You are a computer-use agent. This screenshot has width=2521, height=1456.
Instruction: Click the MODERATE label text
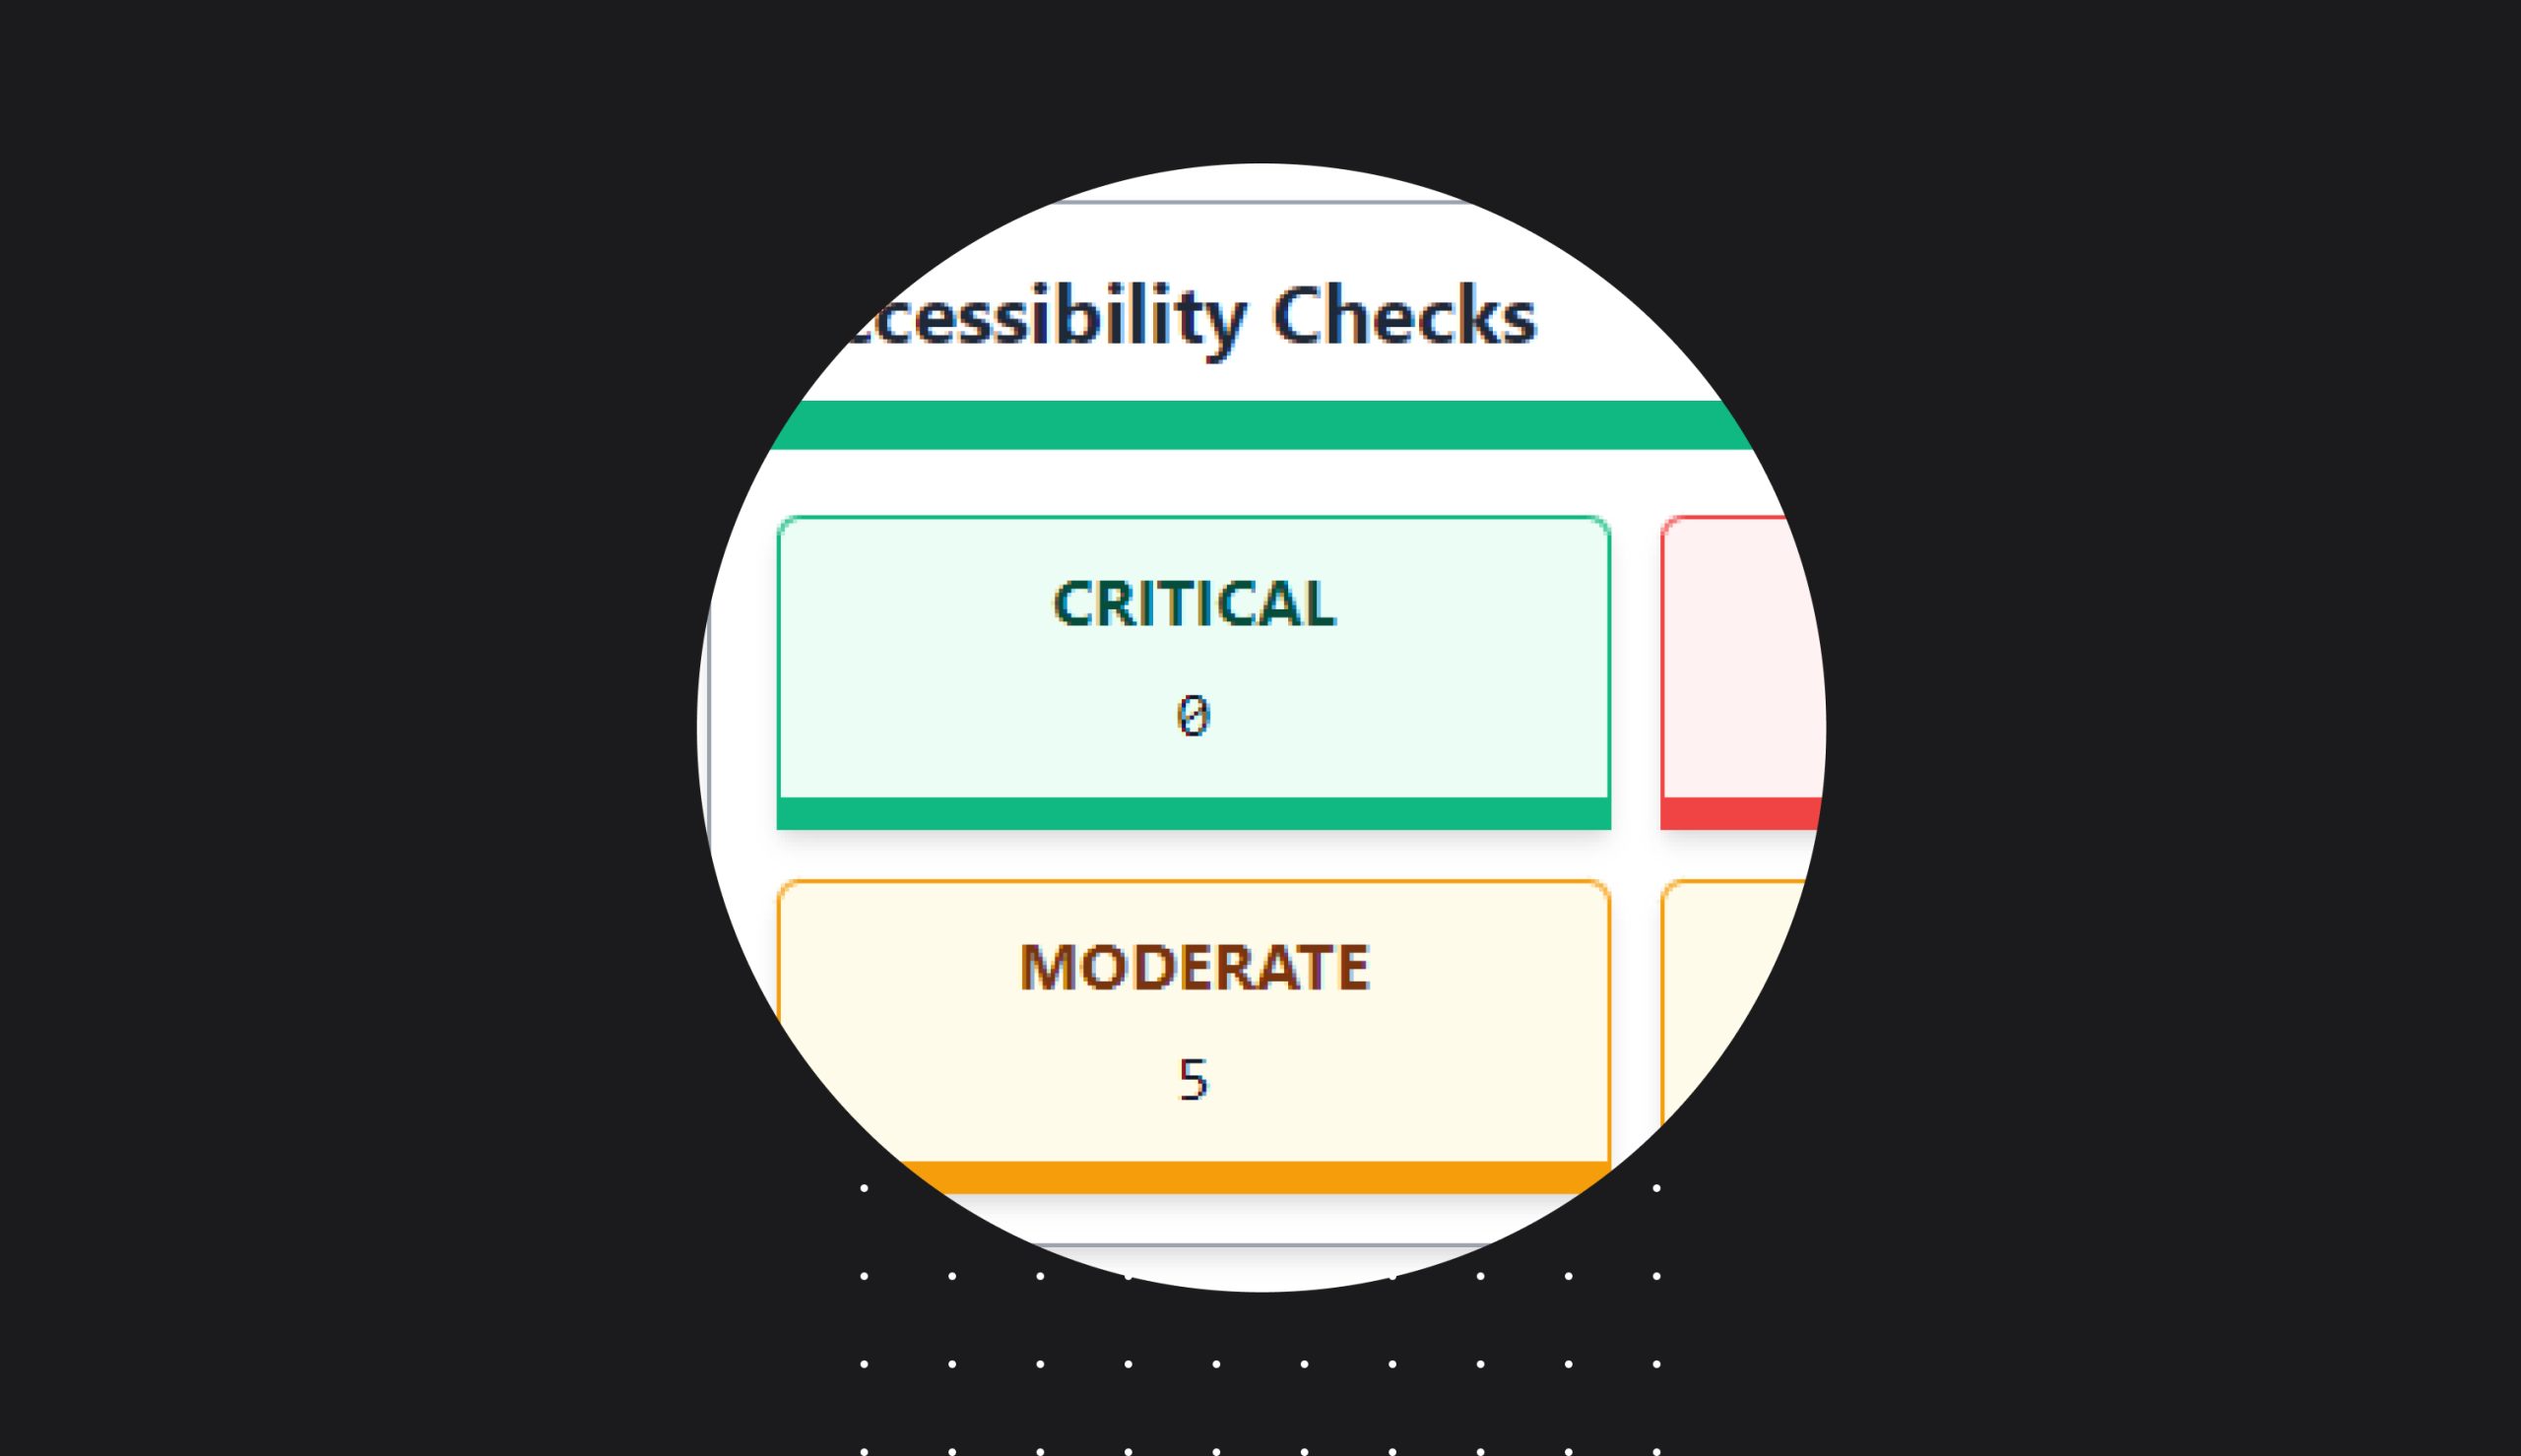pyautogui.click(x=1194, y=967)
